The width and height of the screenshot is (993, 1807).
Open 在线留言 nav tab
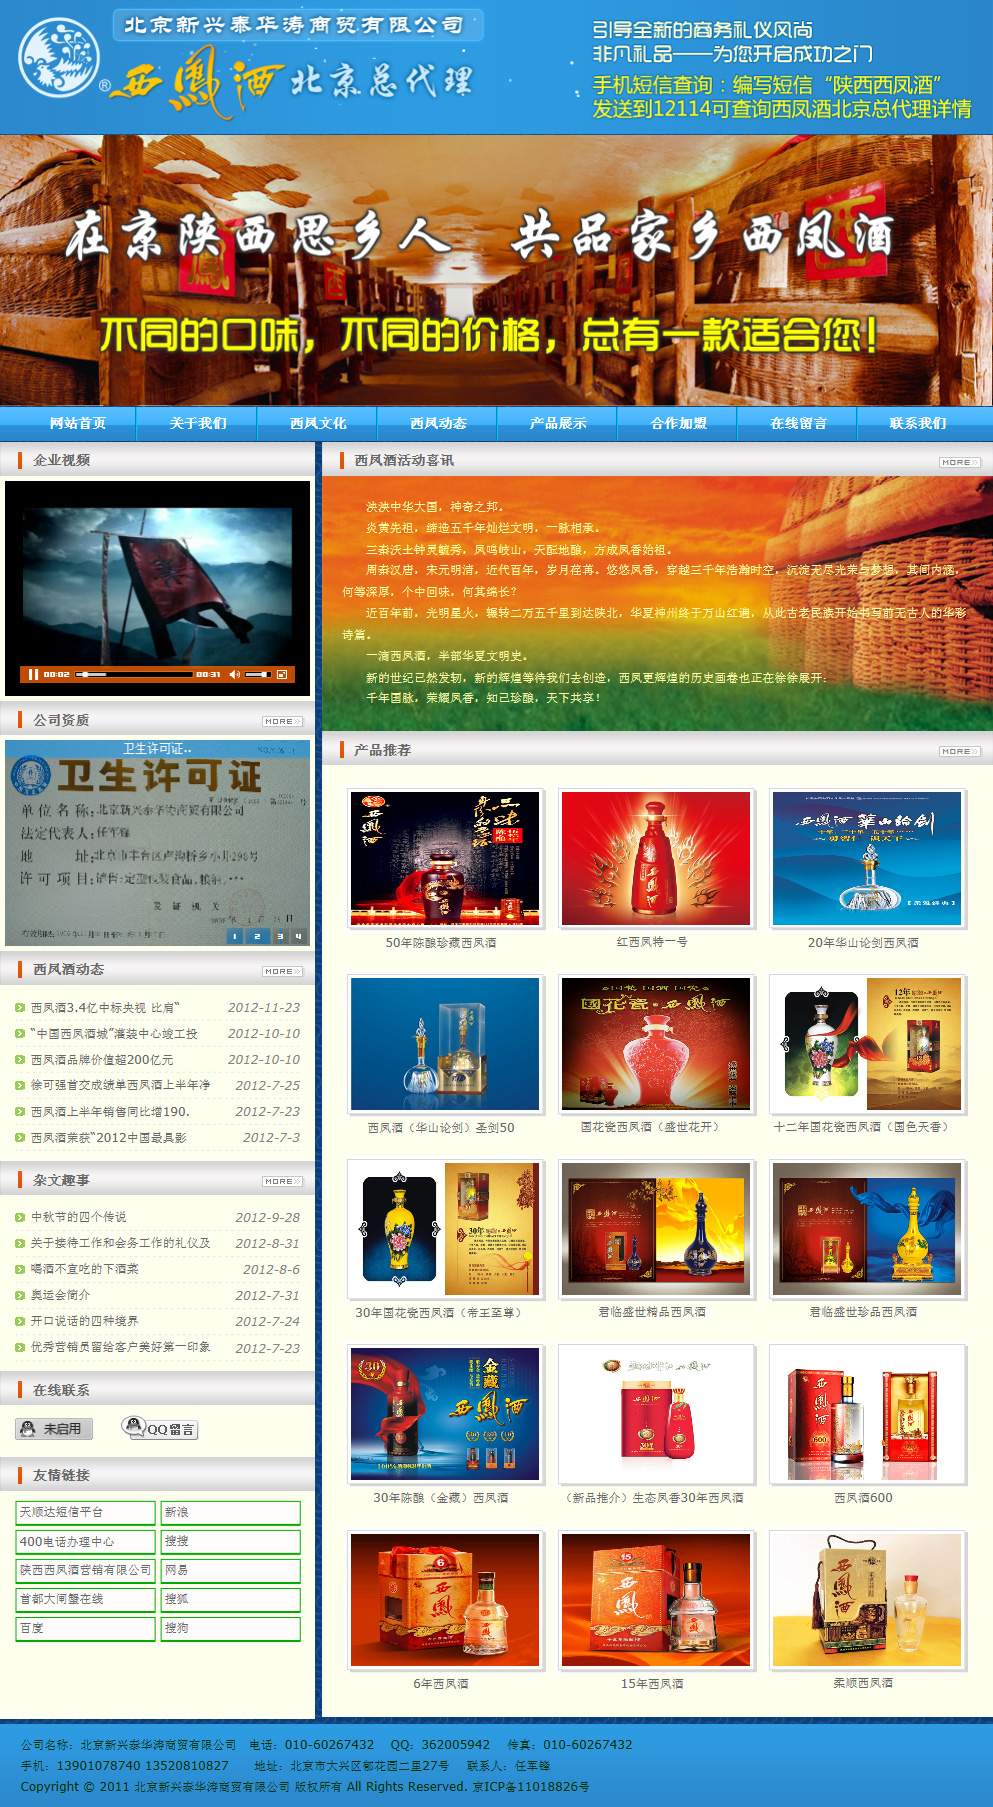pyautogui.click(x=798, y=423)
